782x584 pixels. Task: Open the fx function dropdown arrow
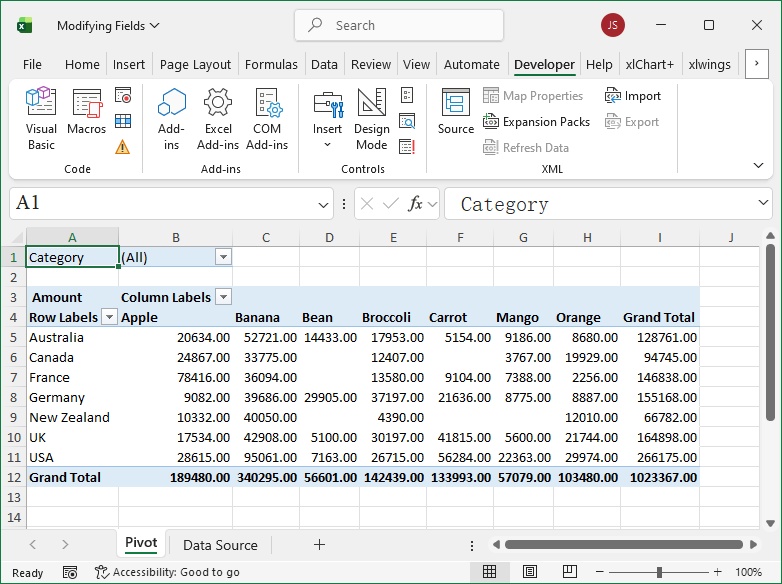tap(432, 204)
